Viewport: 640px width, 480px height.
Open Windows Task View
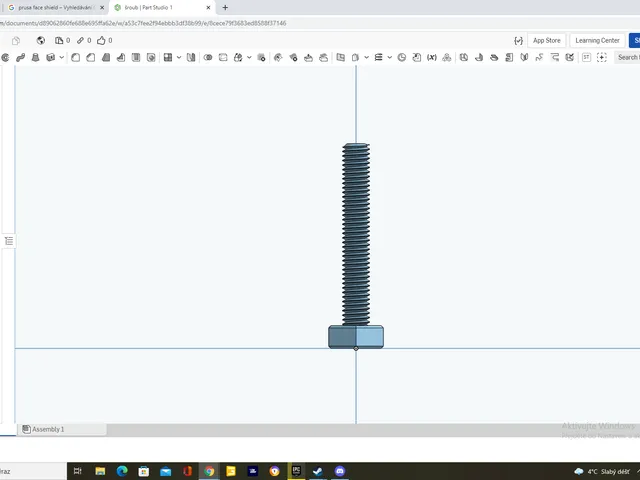tap(78, 471)
